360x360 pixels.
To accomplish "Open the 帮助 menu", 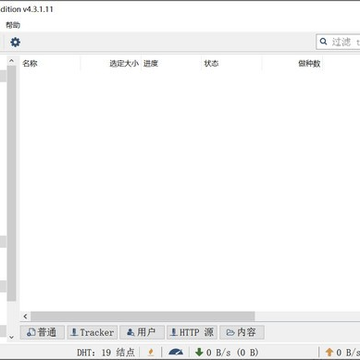I will click(13, 25).
